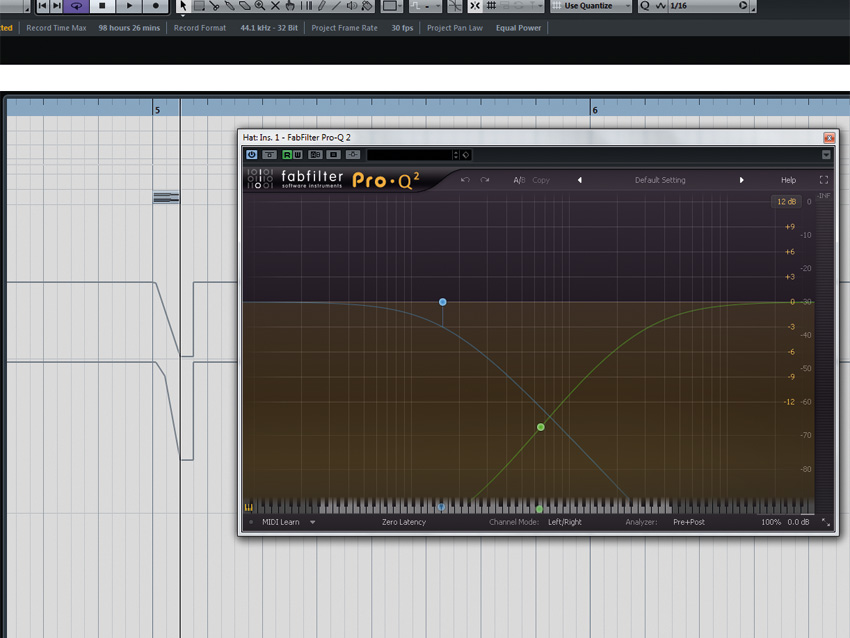Select the Glue tool

(x=230, y=6)
